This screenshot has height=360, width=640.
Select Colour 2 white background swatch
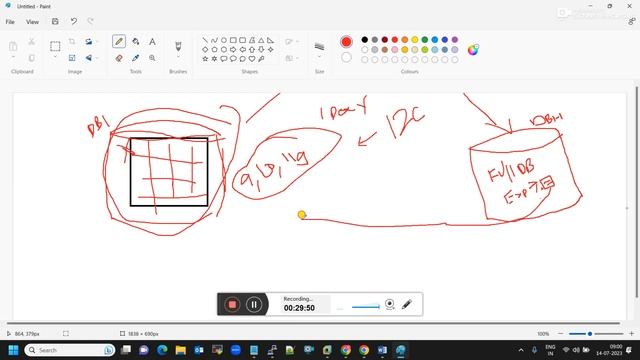tap(346, 58)
